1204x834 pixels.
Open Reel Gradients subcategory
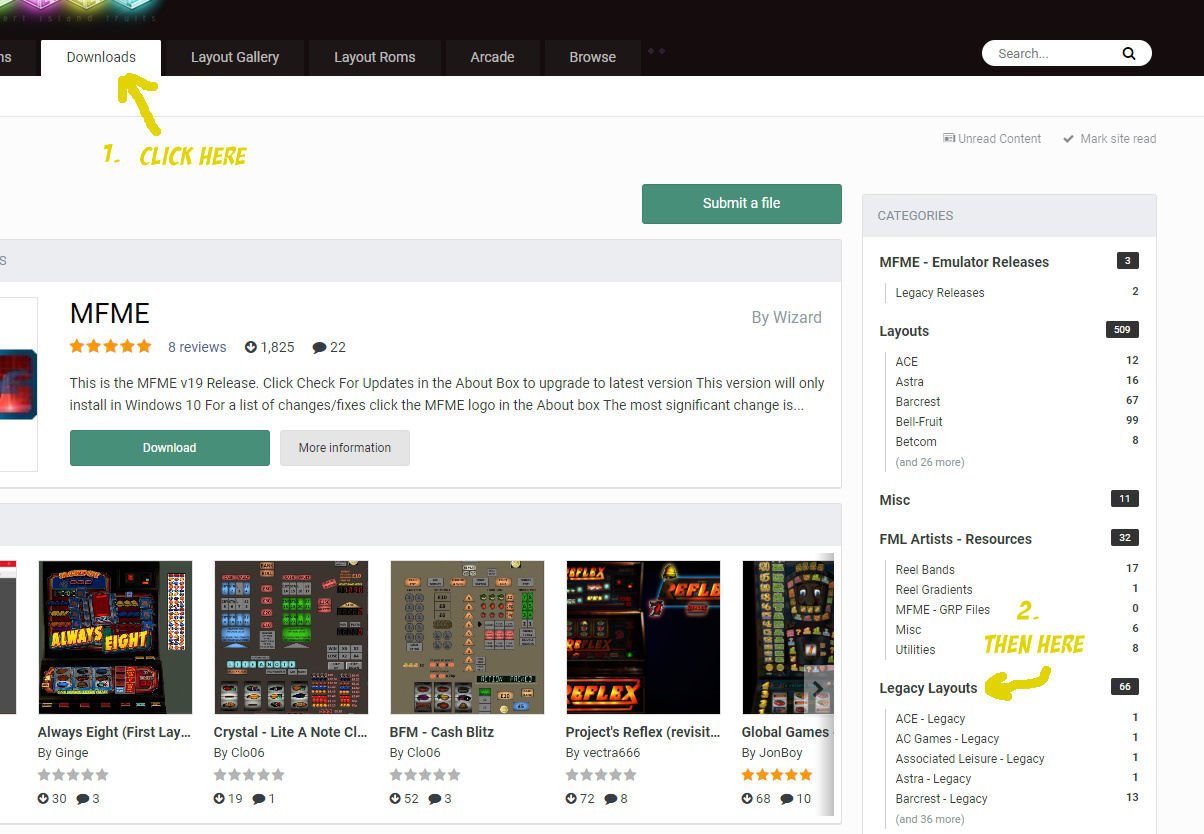[934, 590]
